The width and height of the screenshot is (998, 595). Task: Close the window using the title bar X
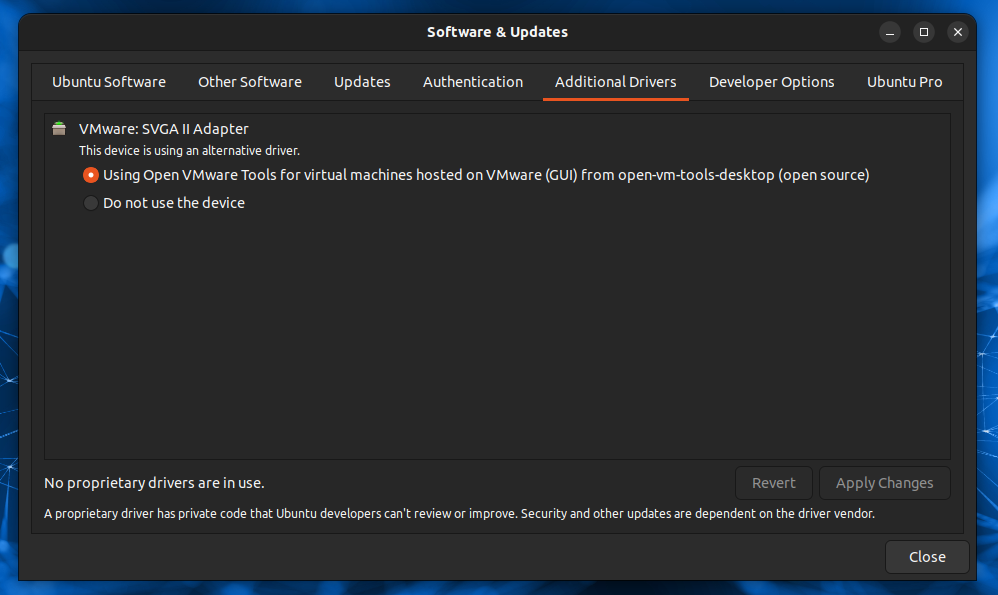point(958,32)
